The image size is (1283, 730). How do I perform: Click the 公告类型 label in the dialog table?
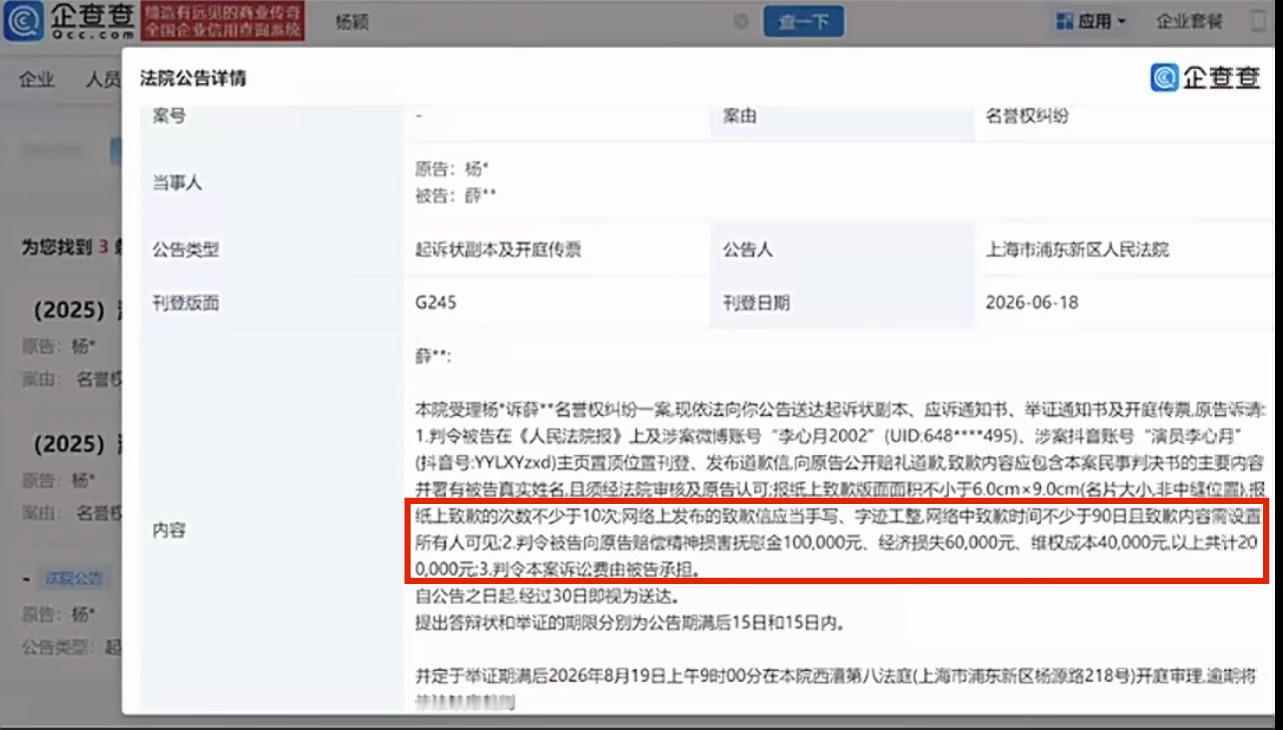185,251
